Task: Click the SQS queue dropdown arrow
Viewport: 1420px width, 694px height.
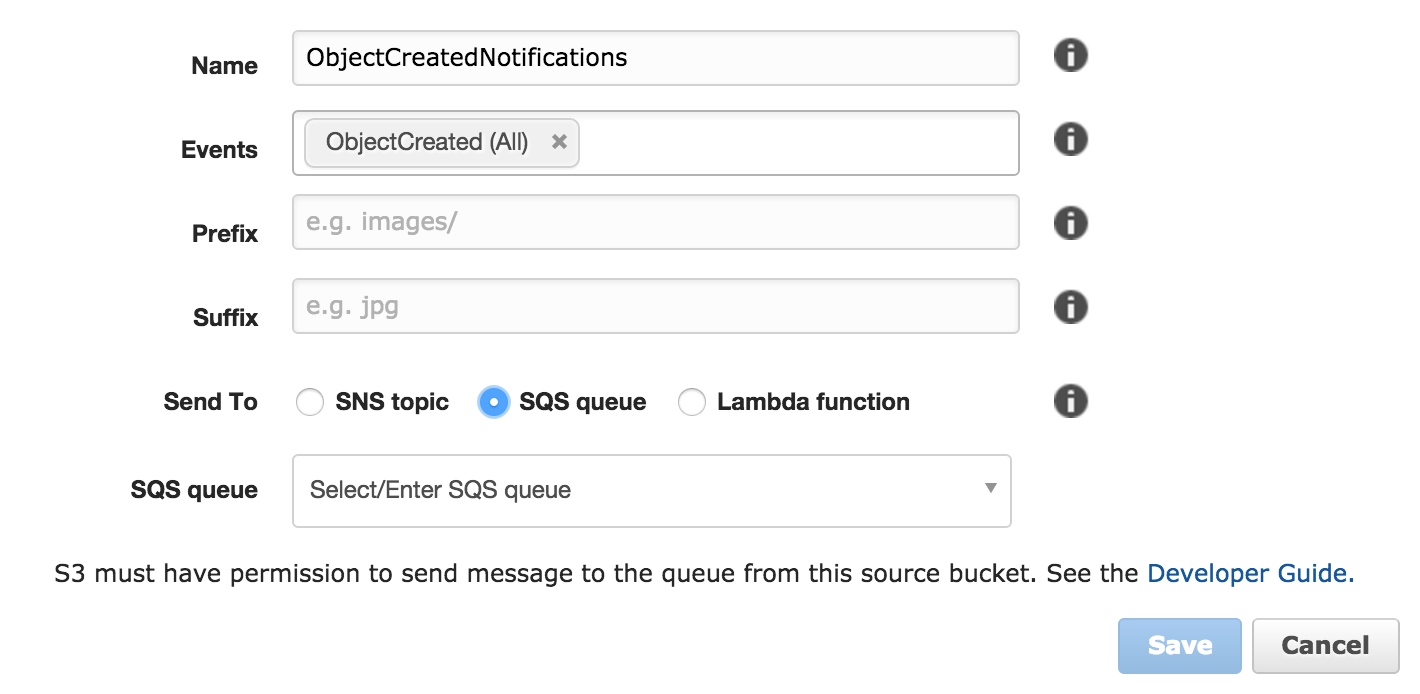Action: click(x=991, y=490)
